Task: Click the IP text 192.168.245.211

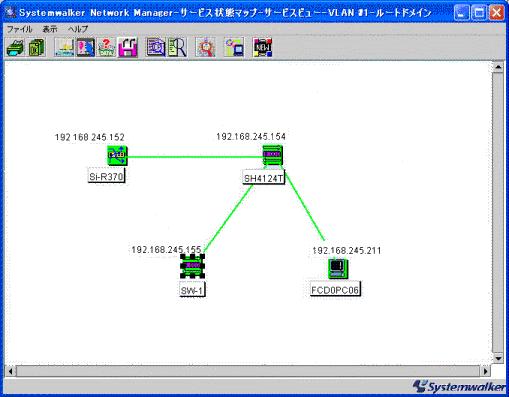Action: (x=347, y=251)
